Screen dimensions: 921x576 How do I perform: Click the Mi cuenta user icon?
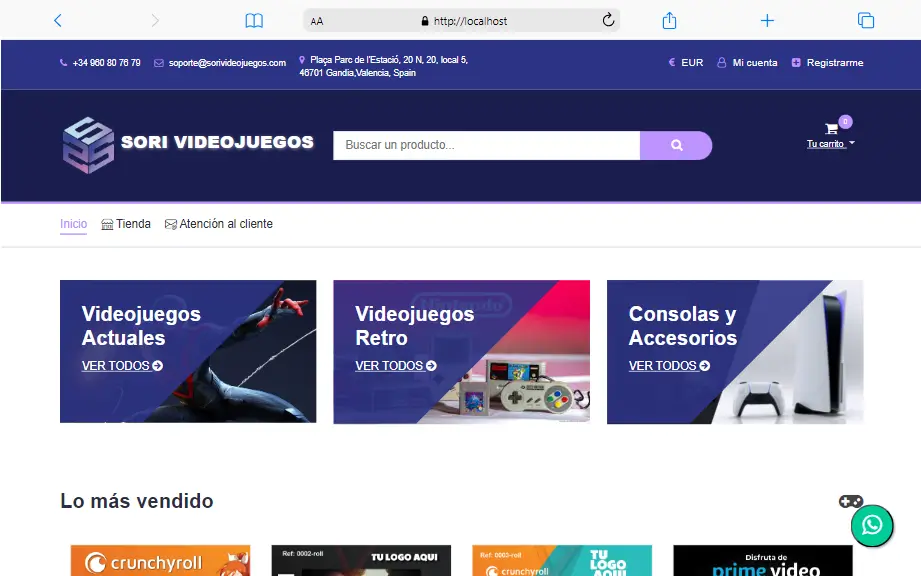723,62
